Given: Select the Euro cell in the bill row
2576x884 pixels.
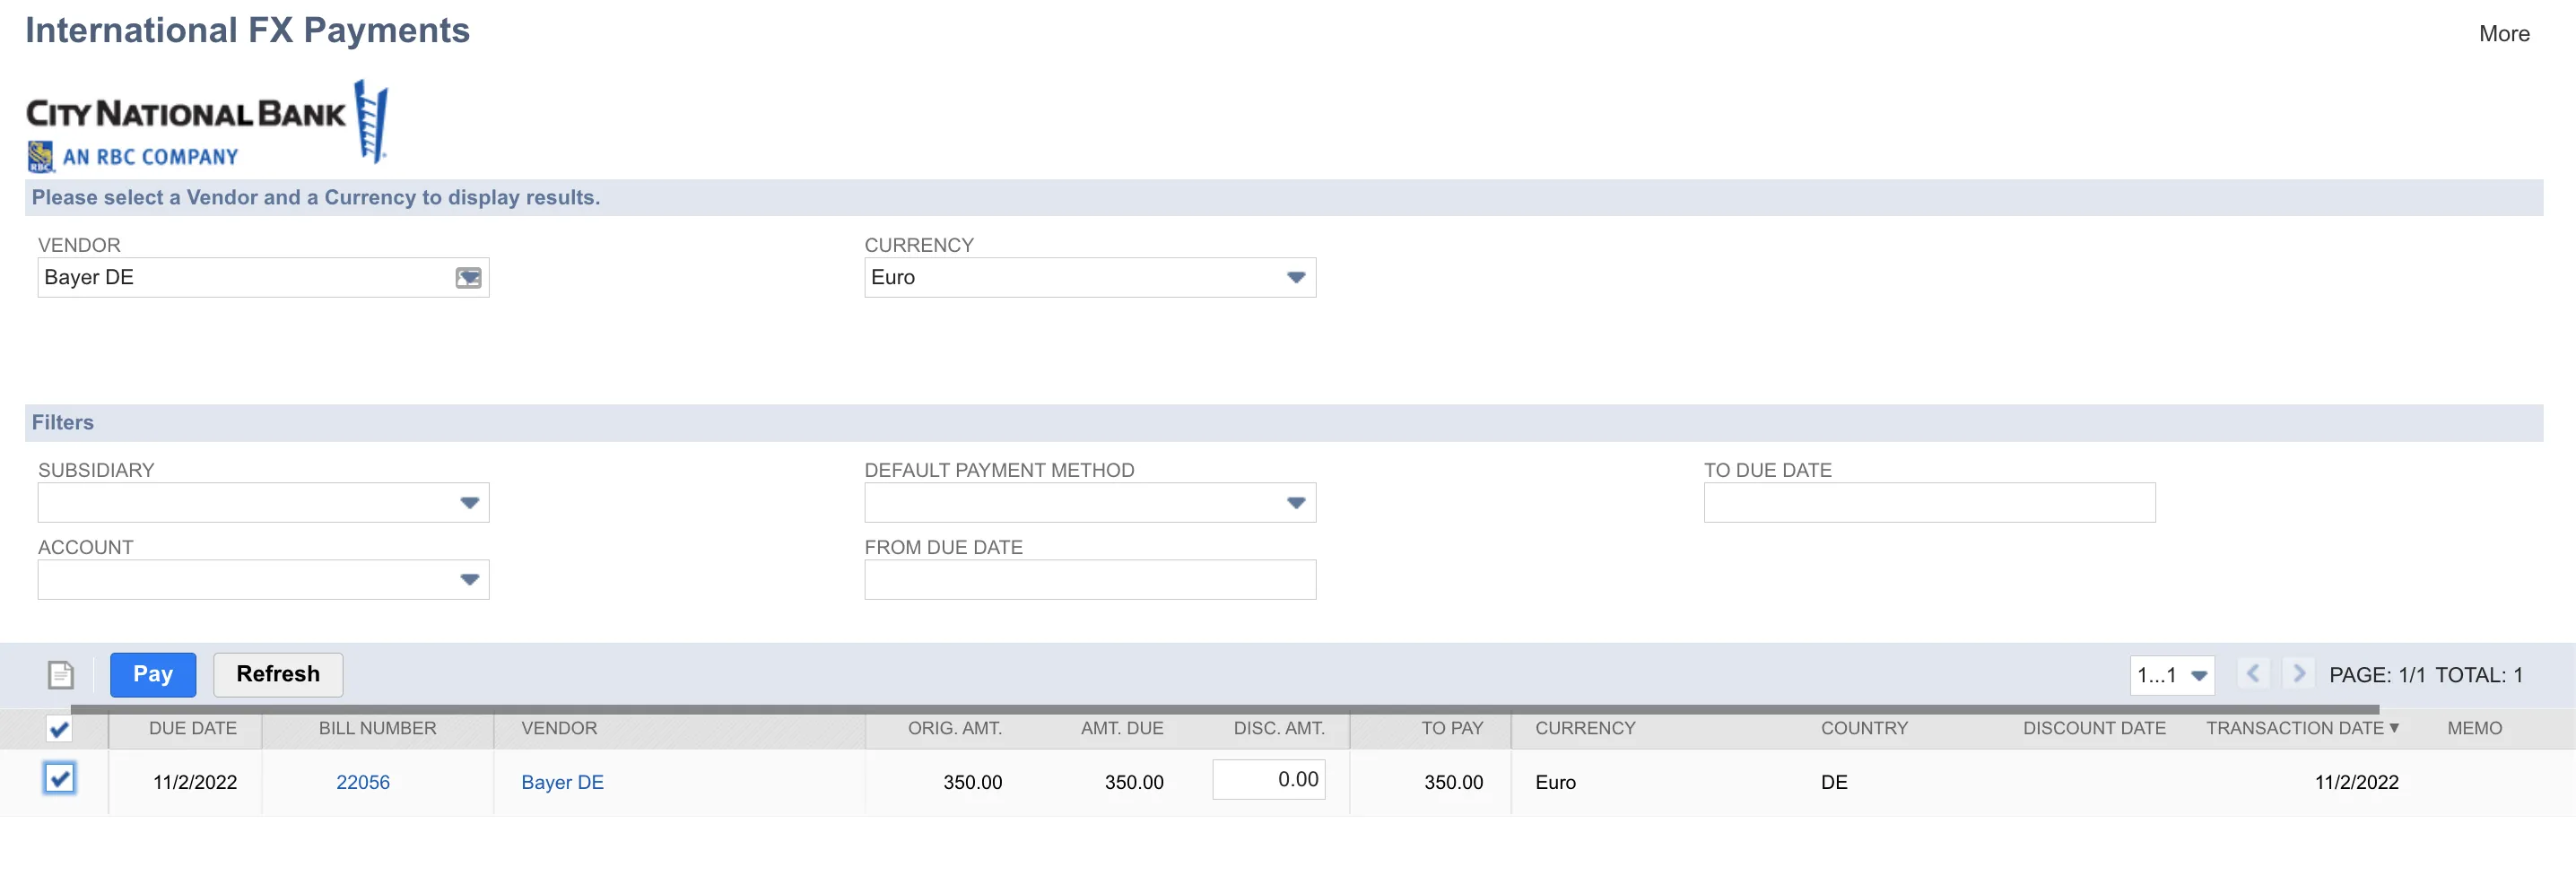Looking at the screenshot, I should [1556, 782].
